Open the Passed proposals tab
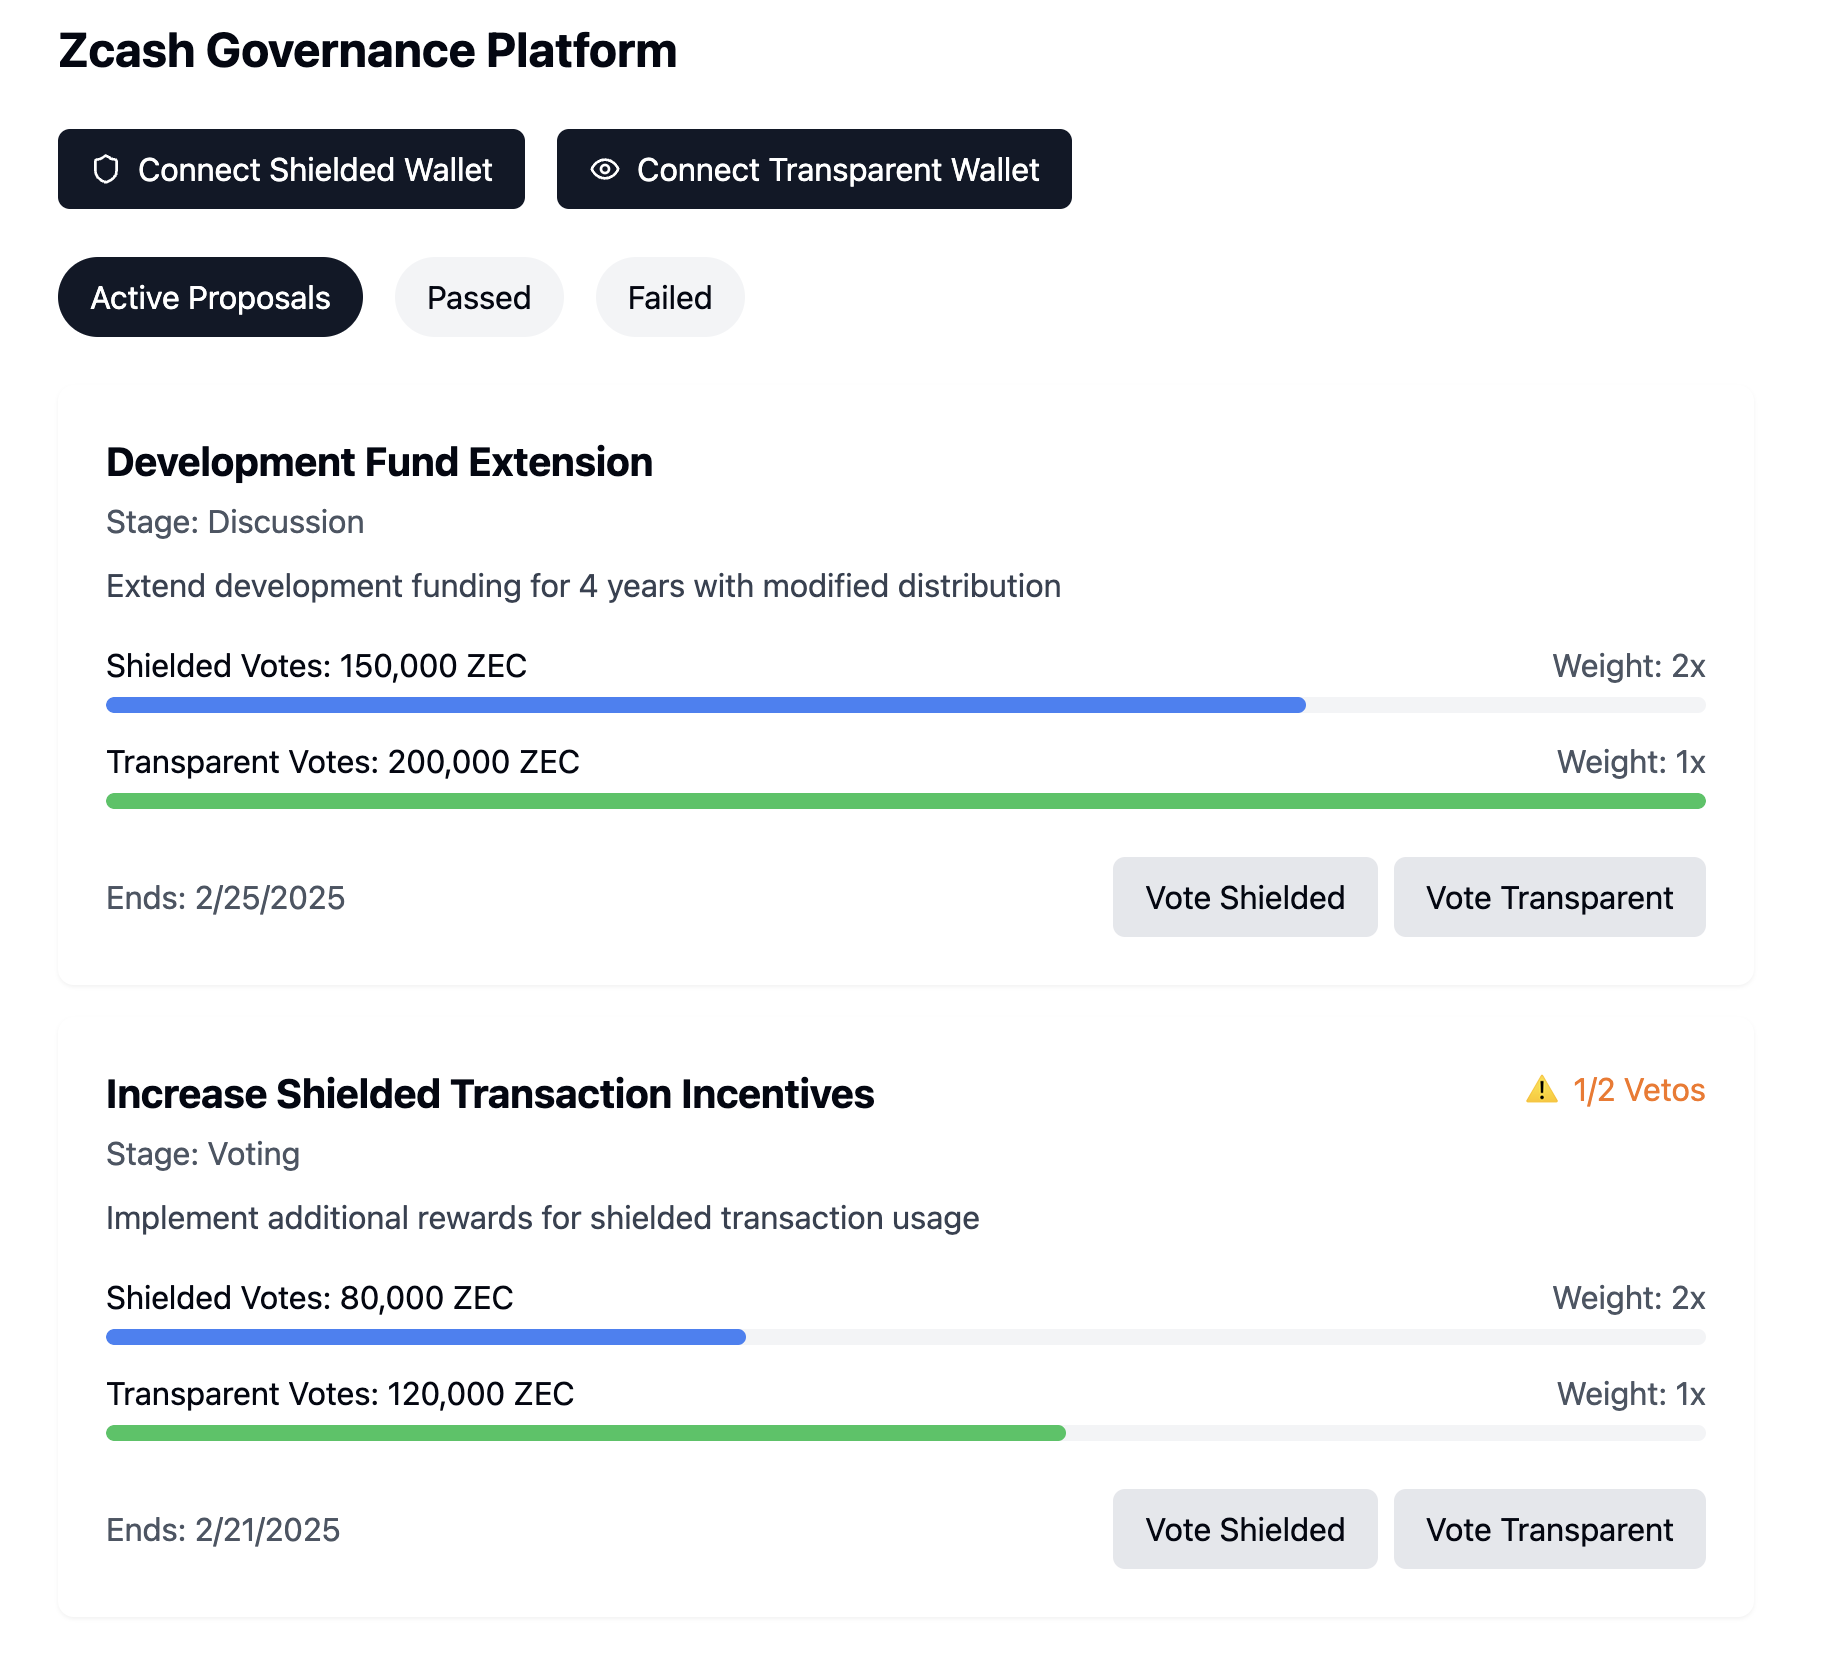1824x1654 pixels. point(479,298)
